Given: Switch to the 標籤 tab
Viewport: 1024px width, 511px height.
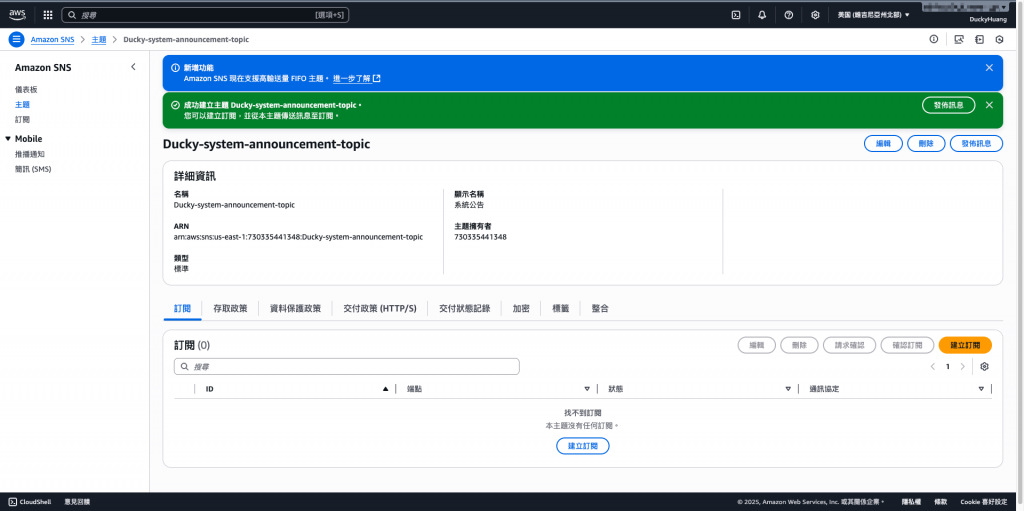Looking at the screenshot, I should (x=560, y=308).
